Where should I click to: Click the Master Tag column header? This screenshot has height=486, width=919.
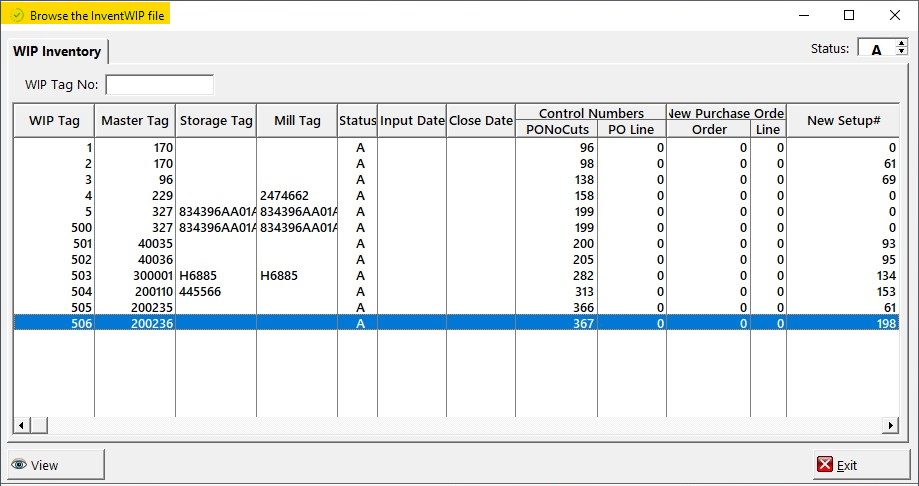coord(135,121)
